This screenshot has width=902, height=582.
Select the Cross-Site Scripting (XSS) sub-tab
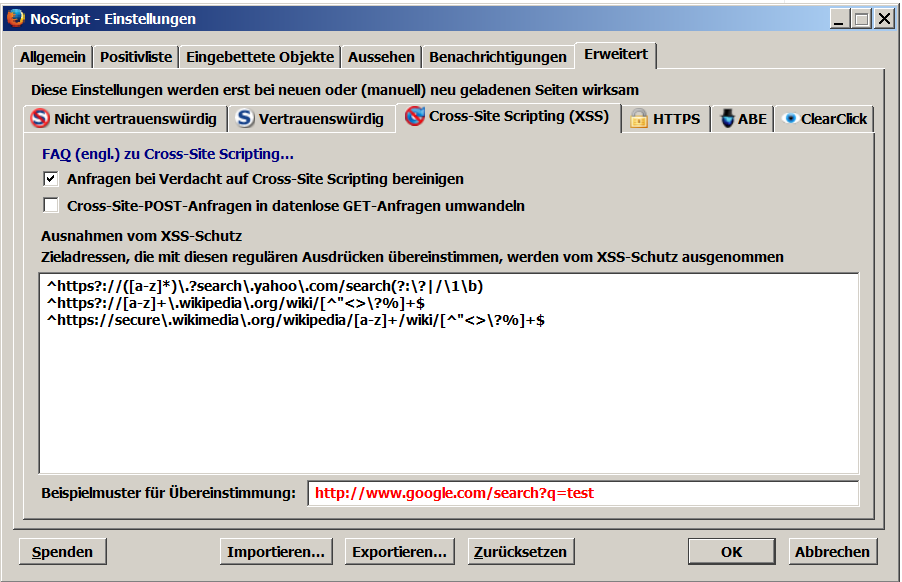click(508, 116)
